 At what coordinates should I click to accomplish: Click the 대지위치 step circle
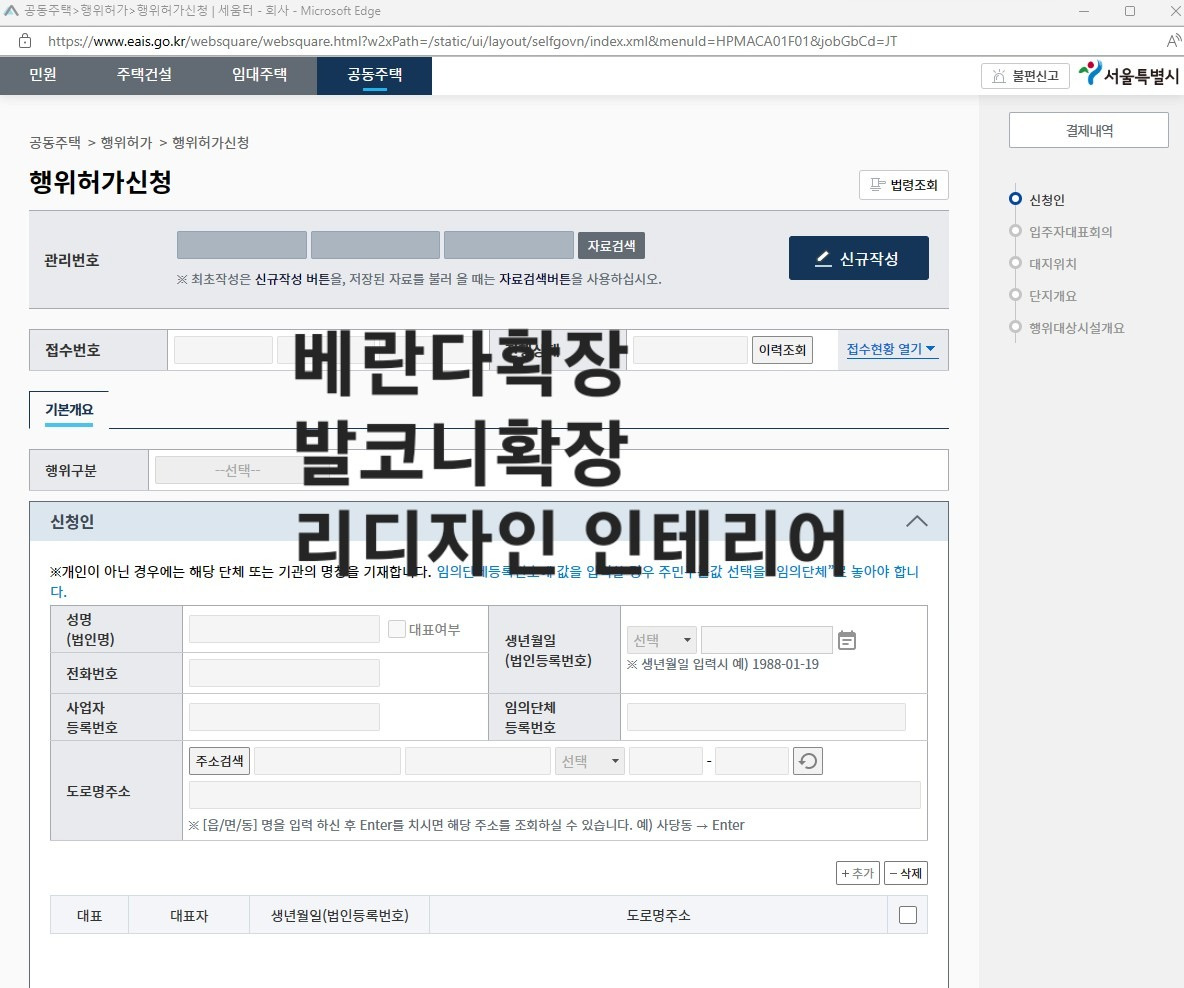[x=1016, y=263]
